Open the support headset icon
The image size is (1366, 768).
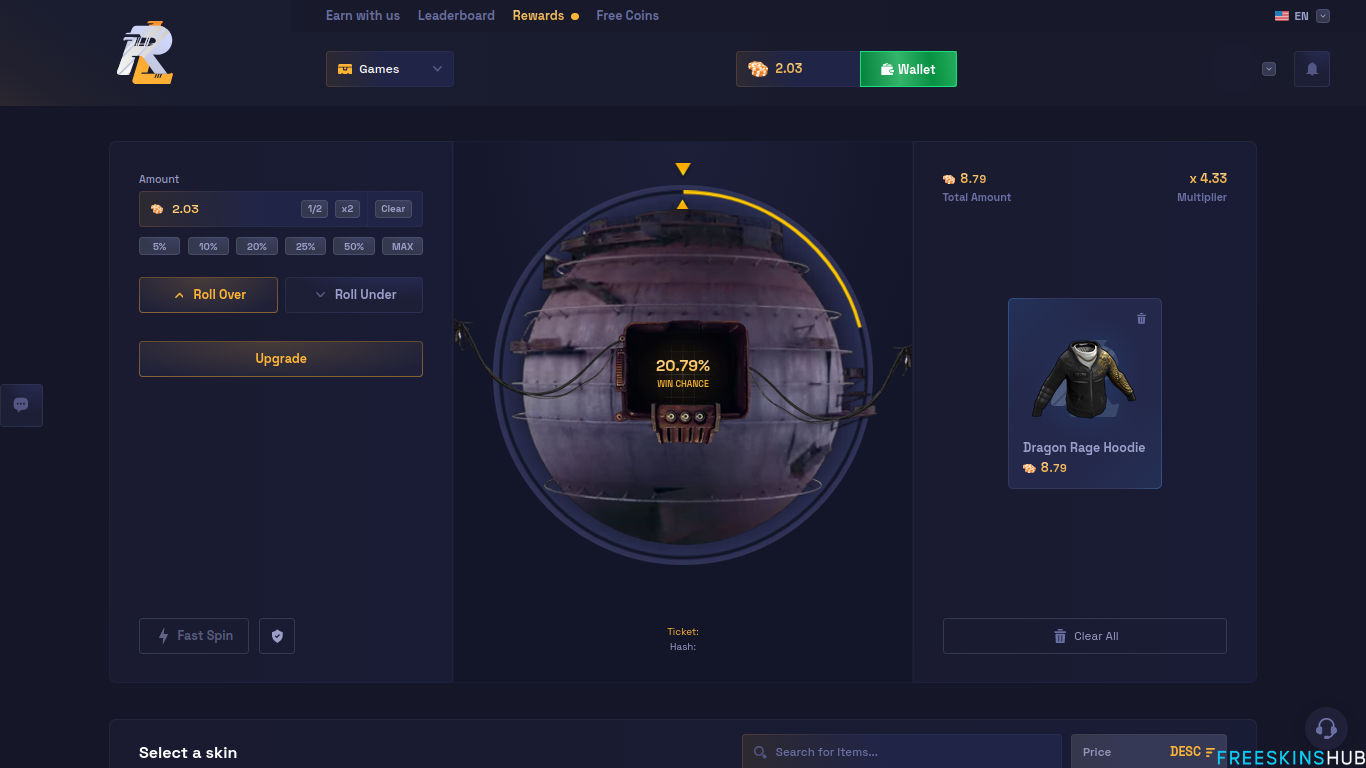click(1326, 729)
